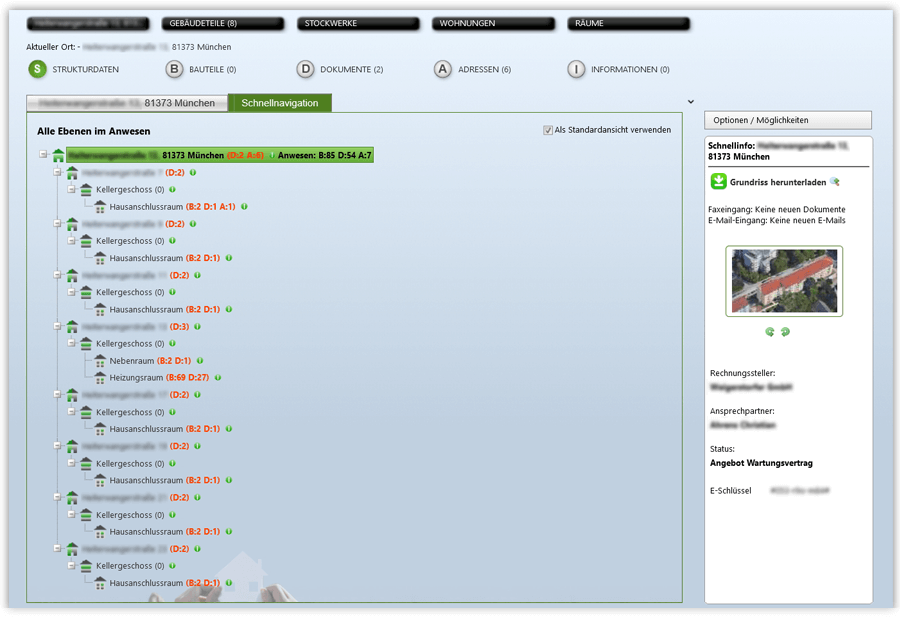
Task: Click the left rotate arrow below the aerial photo
Action: [771, 332]
